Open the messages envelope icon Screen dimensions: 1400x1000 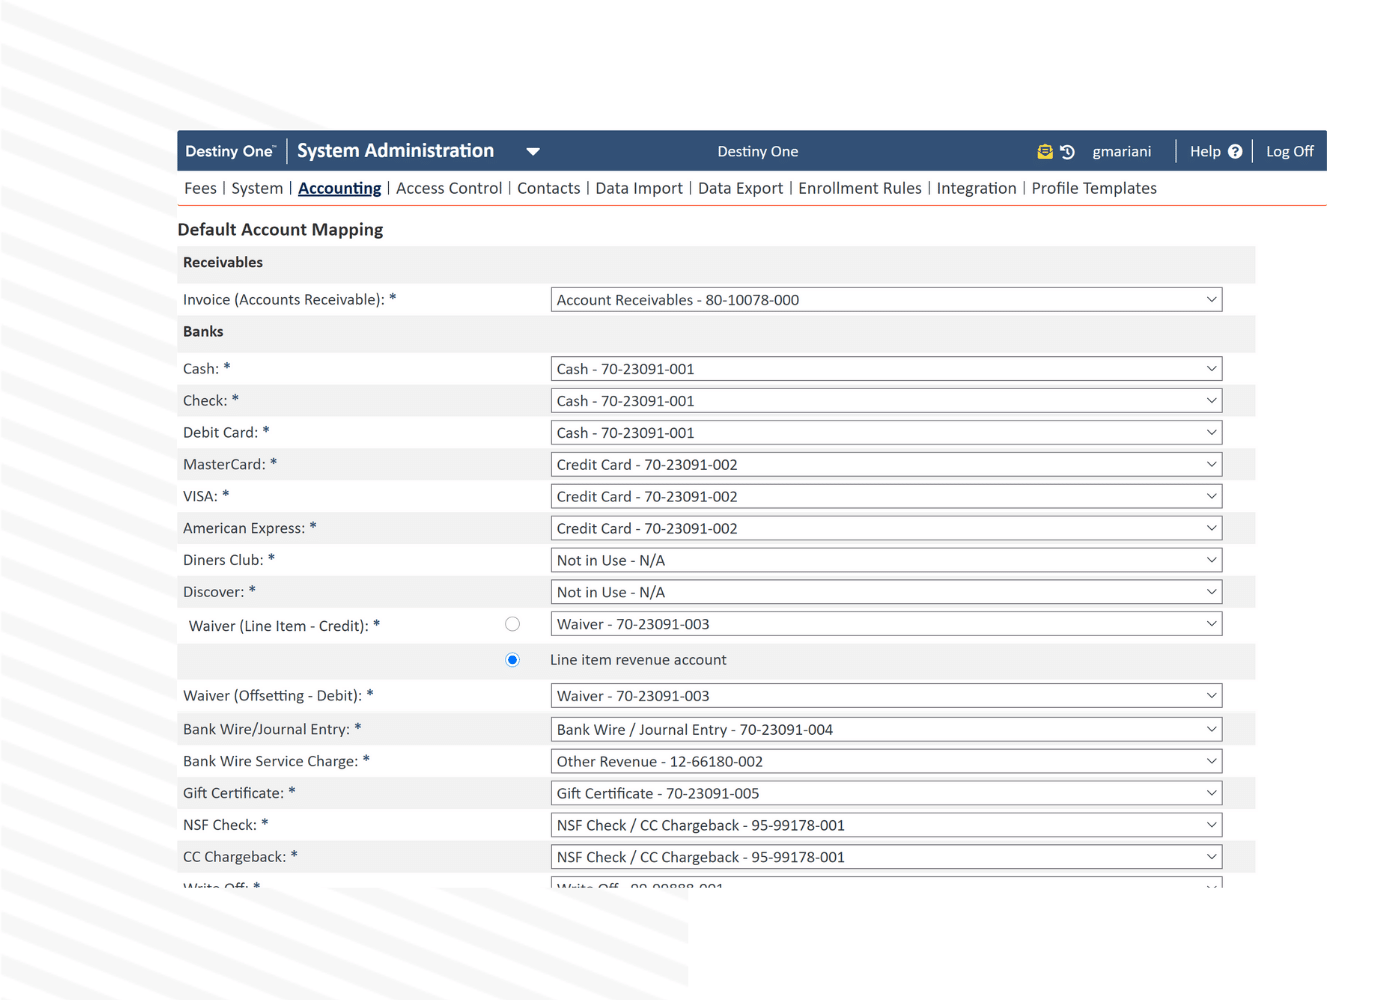(1044, 151)
